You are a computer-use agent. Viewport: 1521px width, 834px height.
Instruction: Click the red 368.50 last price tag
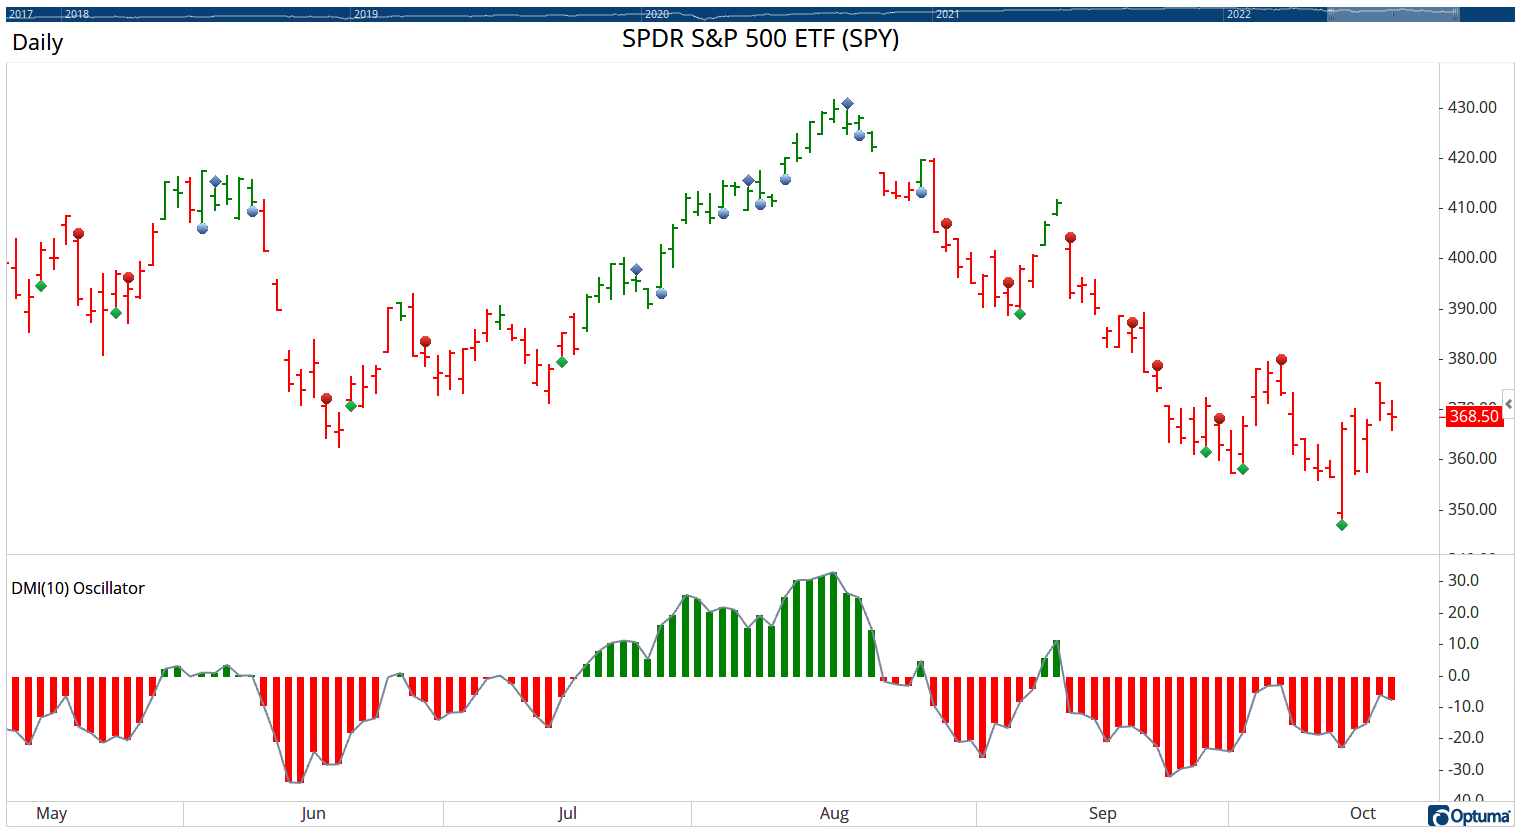(x=1474, y=416)
